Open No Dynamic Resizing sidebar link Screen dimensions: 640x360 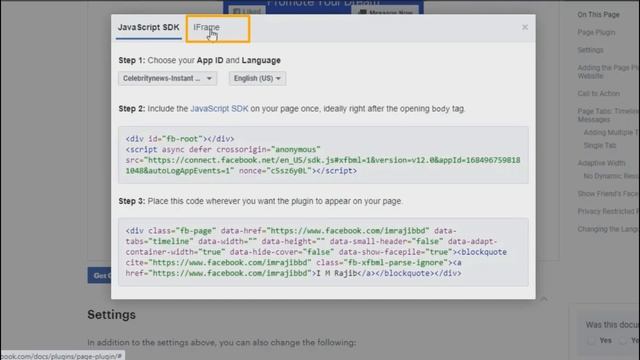(x=611, y=176)
